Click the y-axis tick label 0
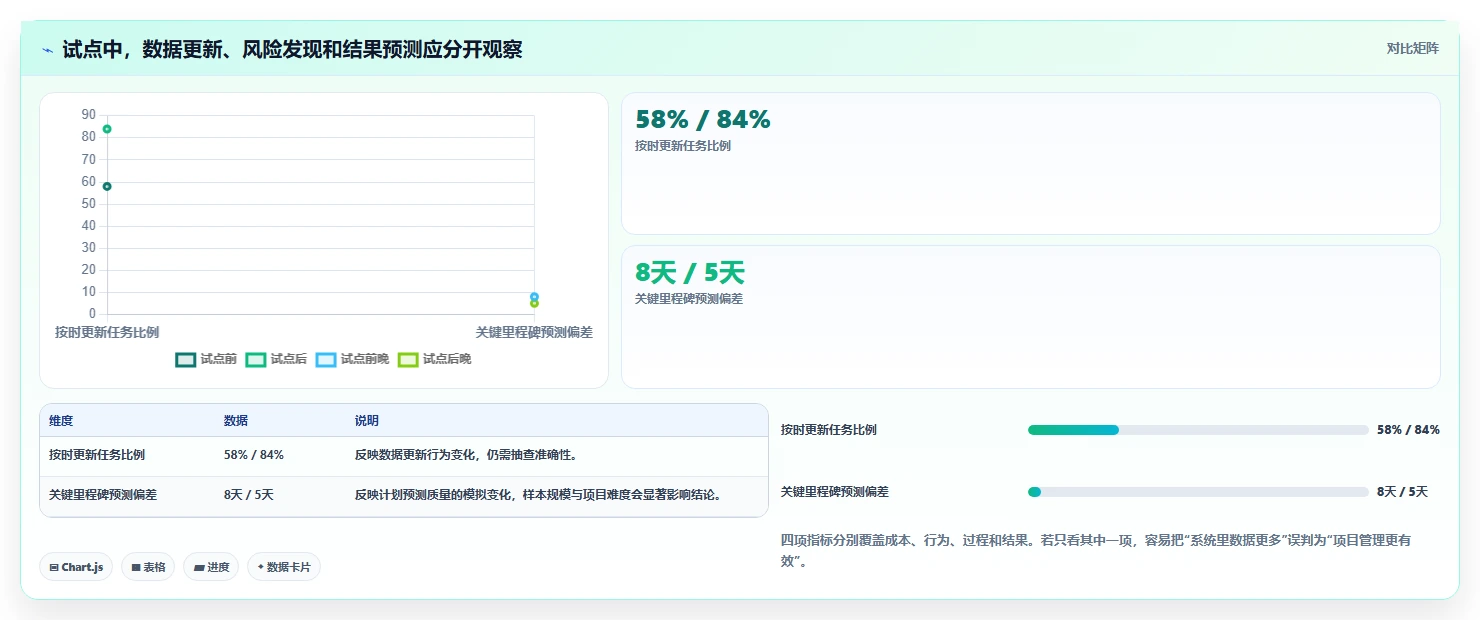1480x620 pixels. coord(92,314)
